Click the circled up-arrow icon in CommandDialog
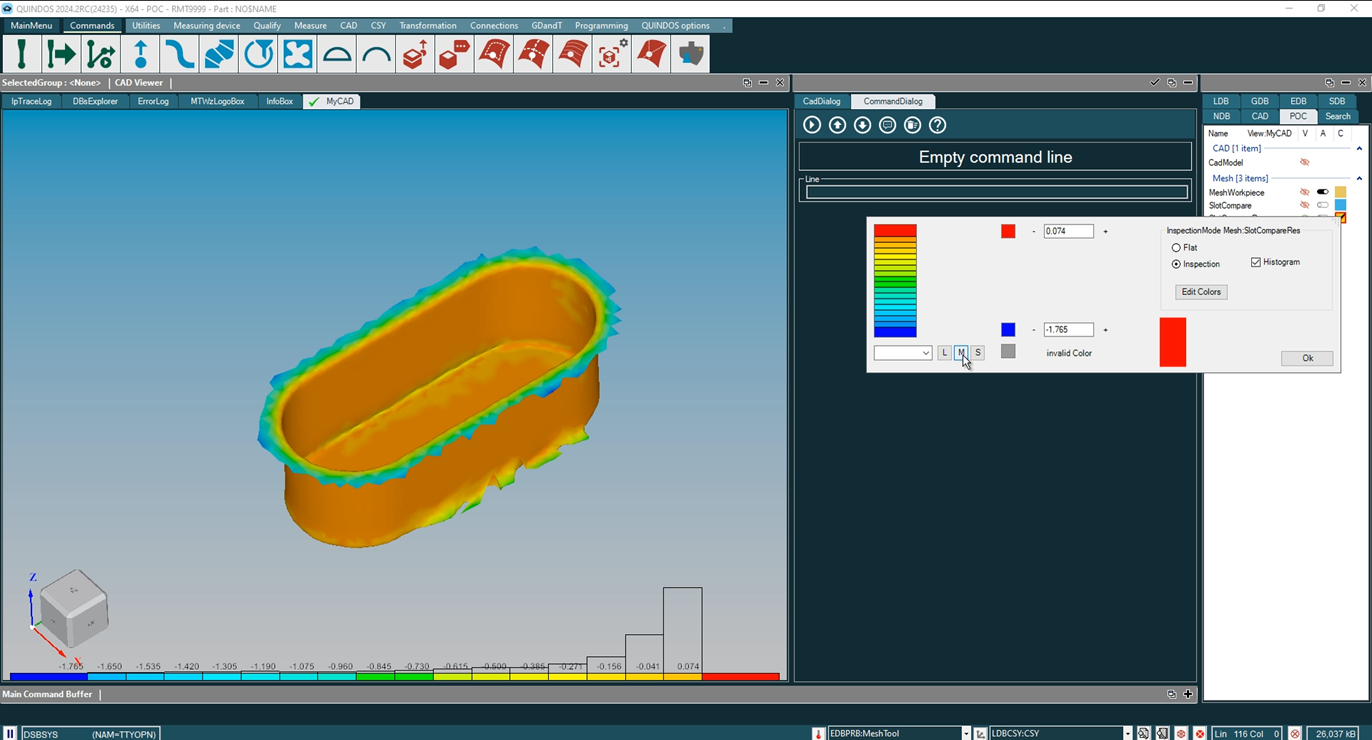 [x=837, y=125]
